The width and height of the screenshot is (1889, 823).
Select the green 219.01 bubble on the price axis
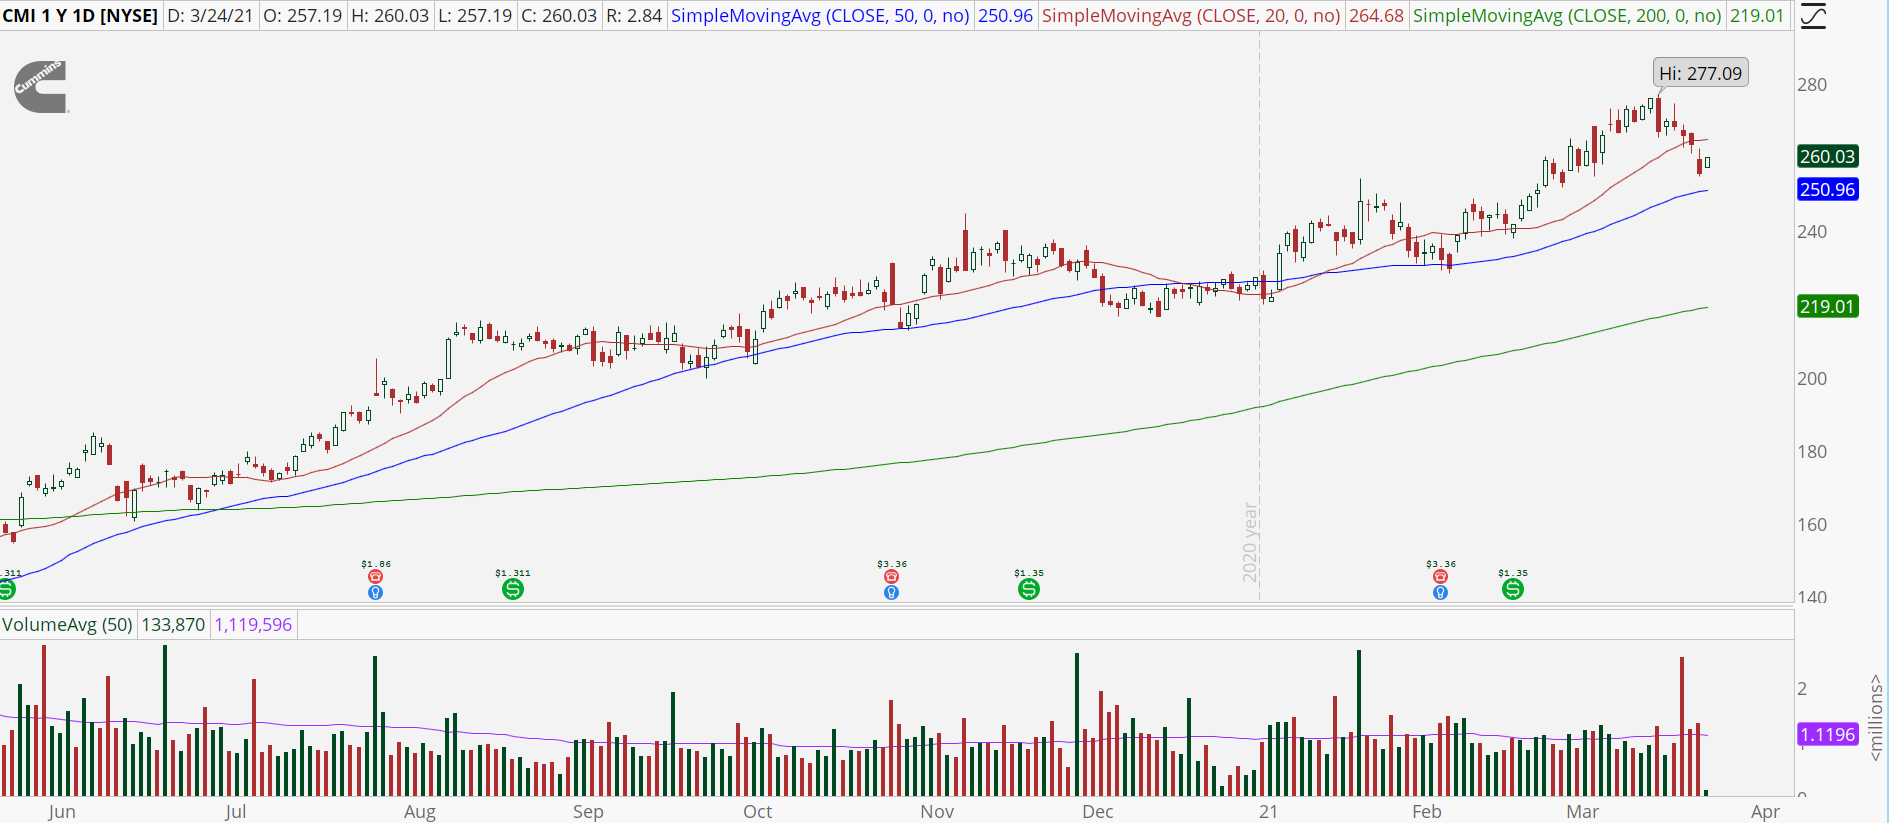click(1827, 306)
